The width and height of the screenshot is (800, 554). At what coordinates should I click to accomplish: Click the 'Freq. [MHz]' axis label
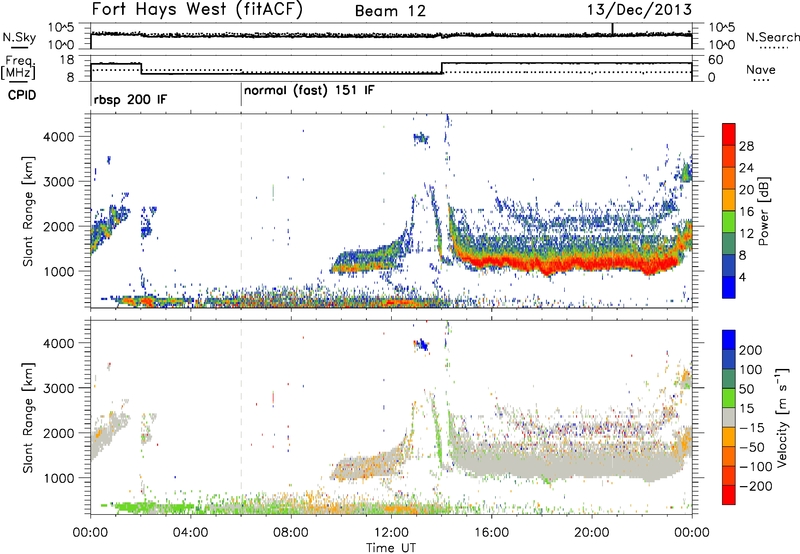tap(18, 67)
